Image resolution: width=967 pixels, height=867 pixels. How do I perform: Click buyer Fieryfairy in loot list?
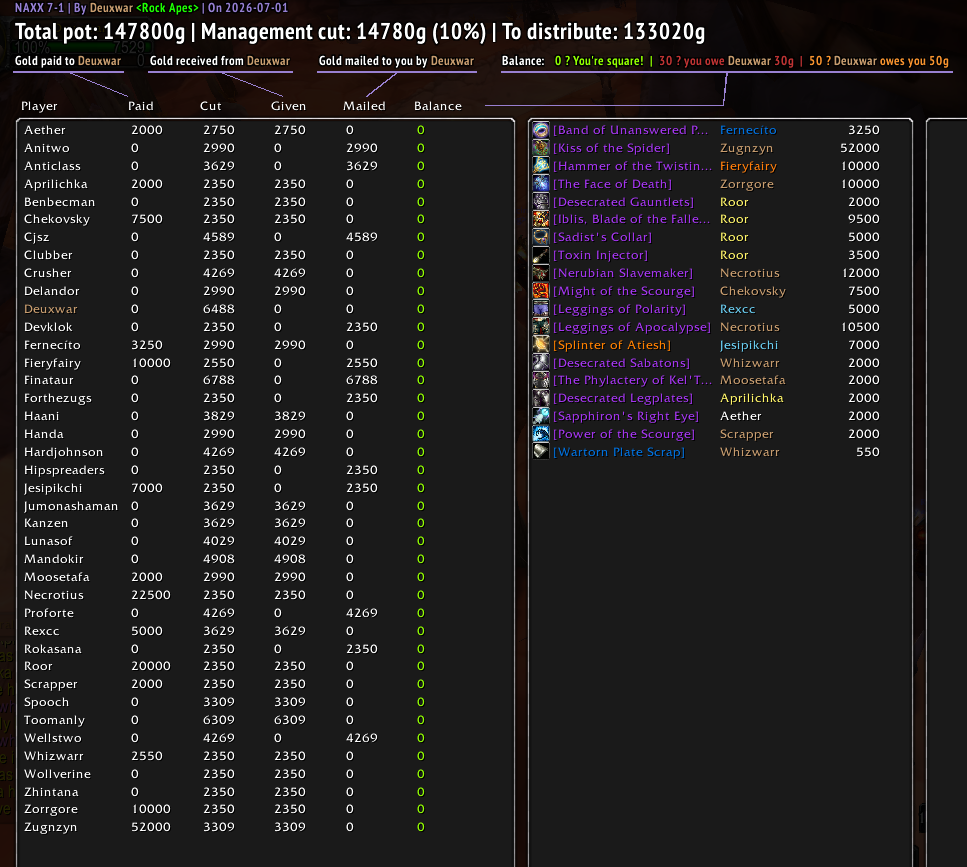click(x=748, y=166)
